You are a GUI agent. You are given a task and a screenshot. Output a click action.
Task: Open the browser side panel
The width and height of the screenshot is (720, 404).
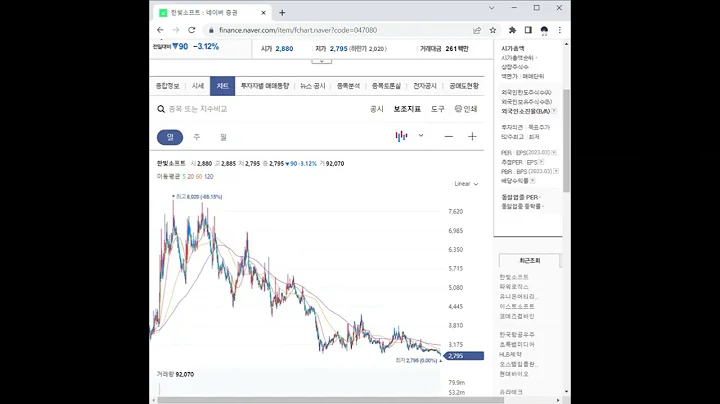(x=528, y=30)
